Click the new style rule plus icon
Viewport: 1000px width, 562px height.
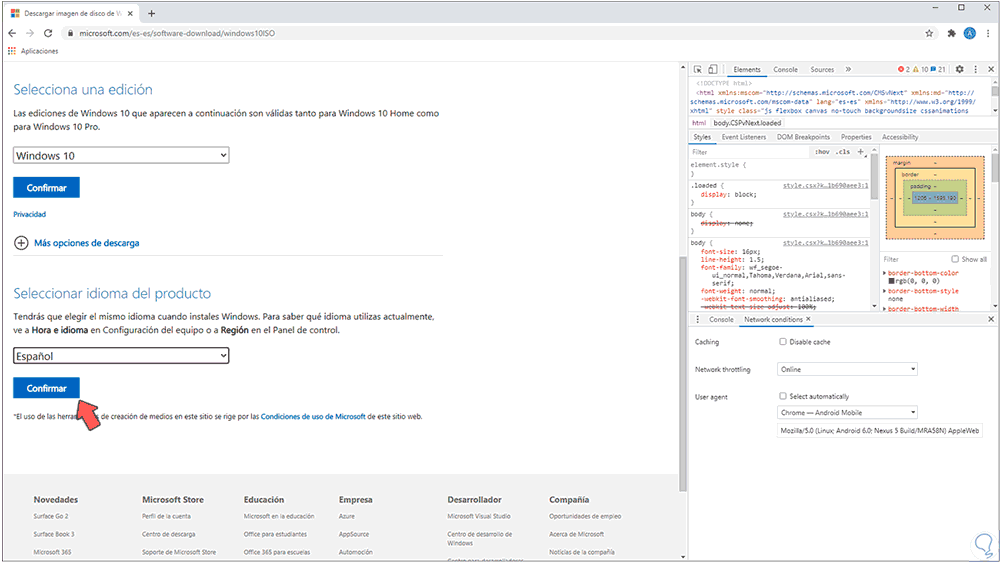pos(860,152)
